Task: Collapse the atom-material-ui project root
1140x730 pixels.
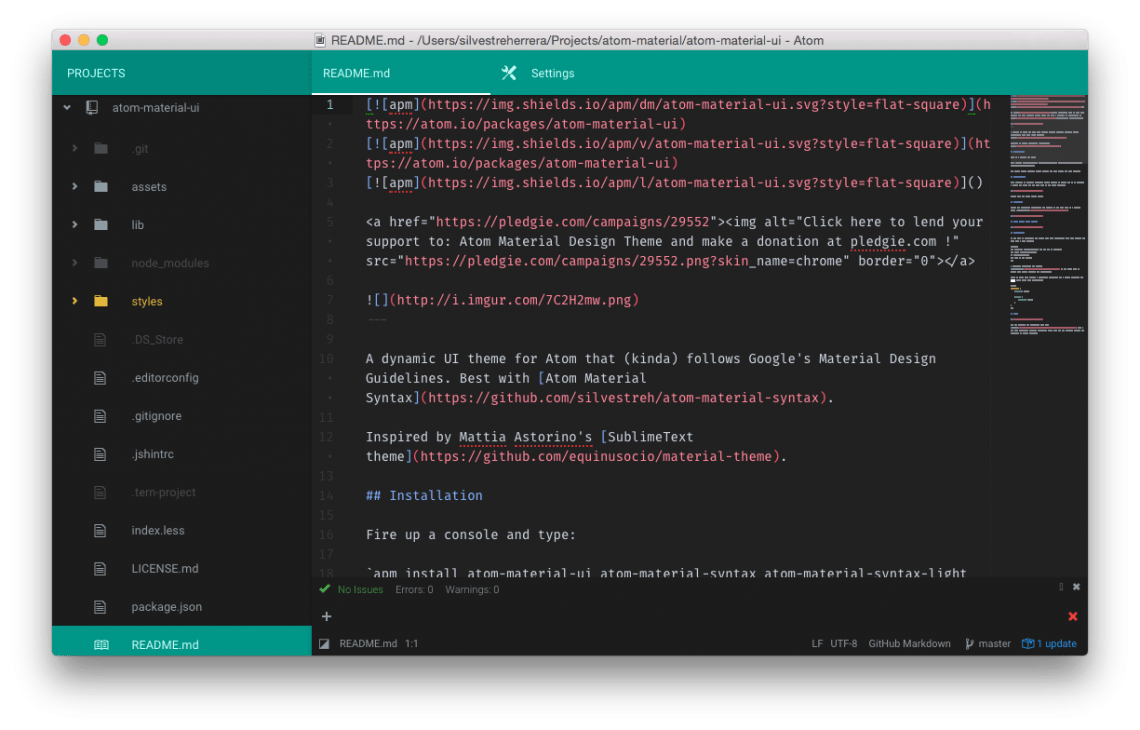Action: pos(67,108)
